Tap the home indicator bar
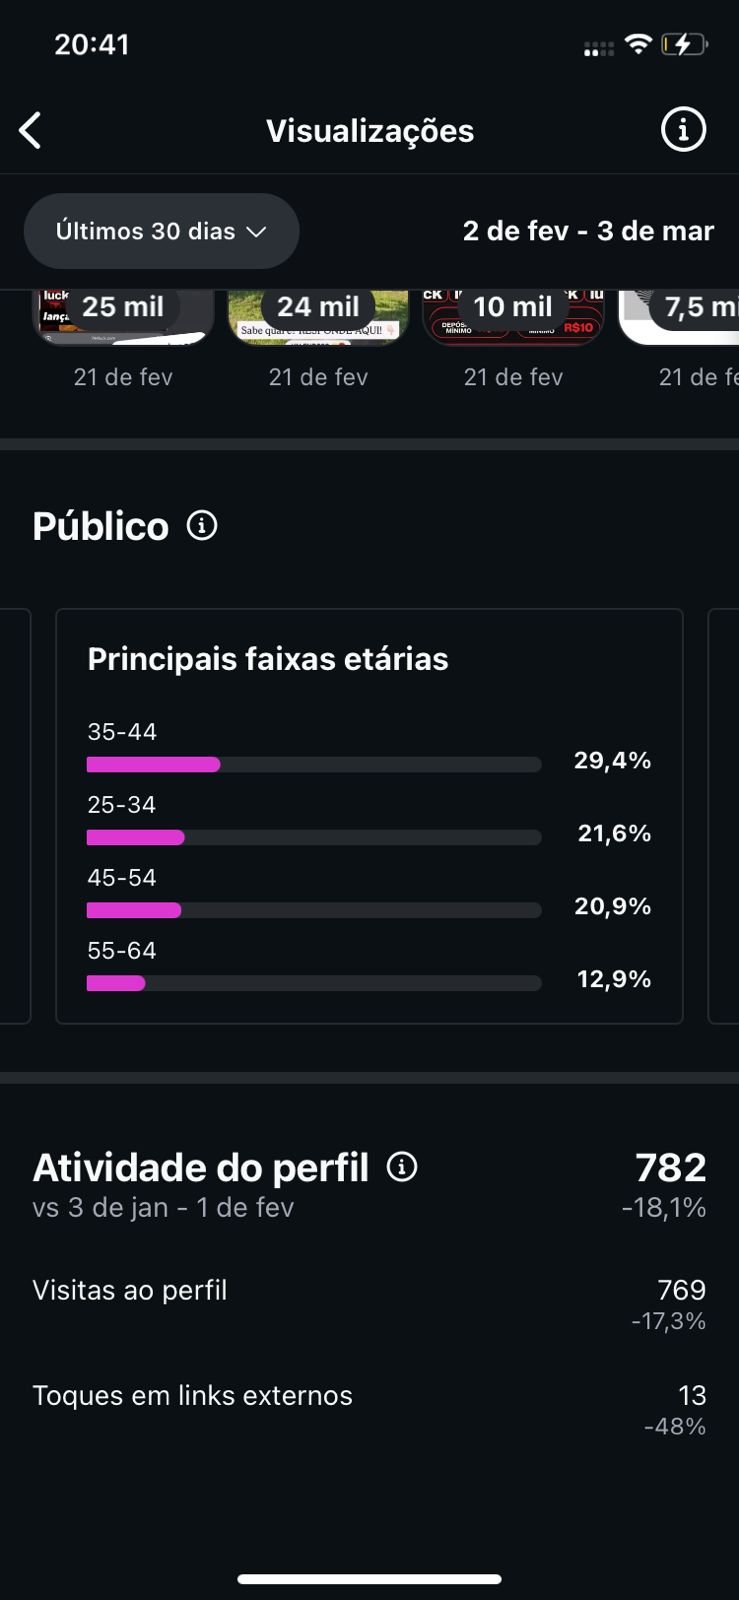Image resolution: width=739 pixels, height=1600 pixels. click(369, 1579)
